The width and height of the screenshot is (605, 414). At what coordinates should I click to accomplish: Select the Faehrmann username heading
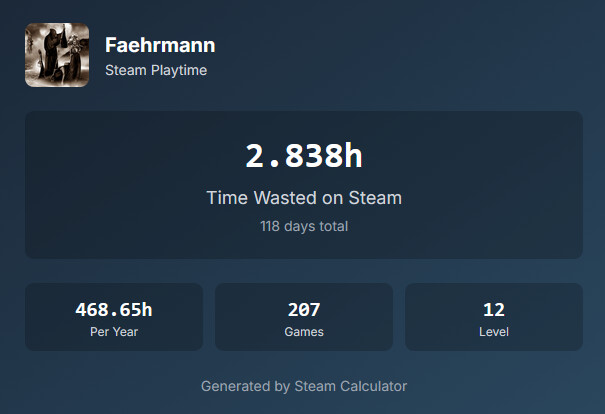tap(160, 45)
